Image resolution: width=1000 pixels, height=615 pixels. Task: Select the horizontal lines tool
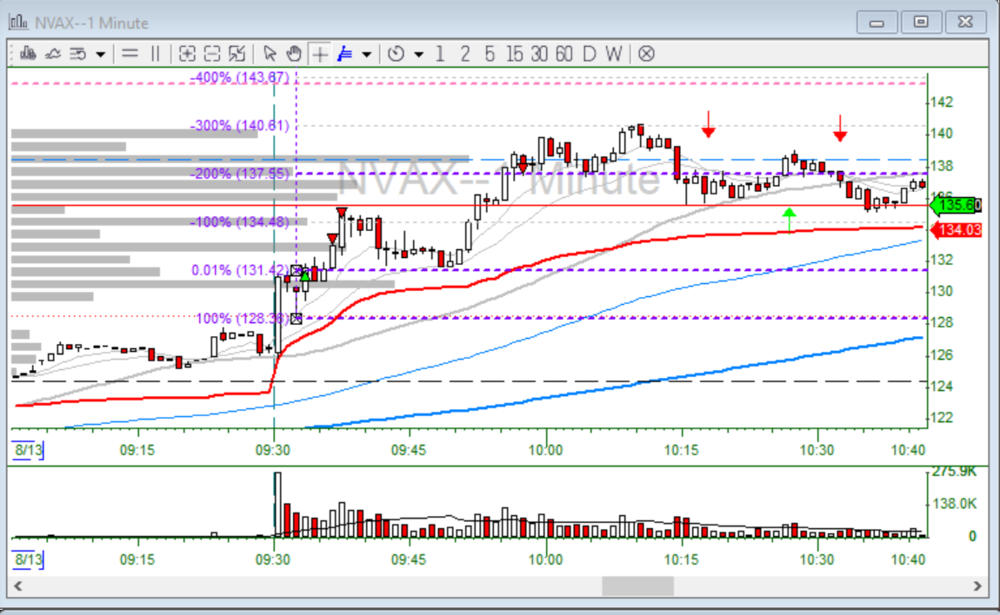(x=130, y=54)
